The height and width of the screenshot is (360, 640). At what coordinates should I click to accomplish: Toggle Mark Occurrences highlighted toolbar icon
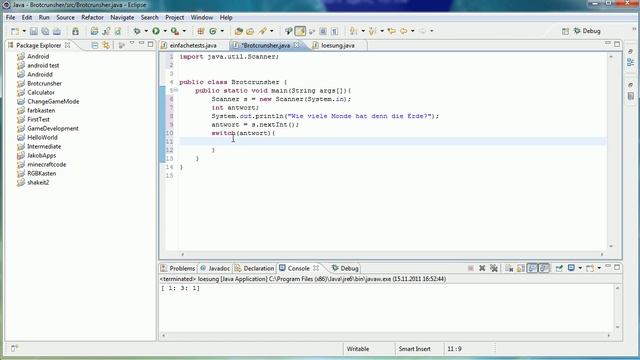tap(300, 31)
